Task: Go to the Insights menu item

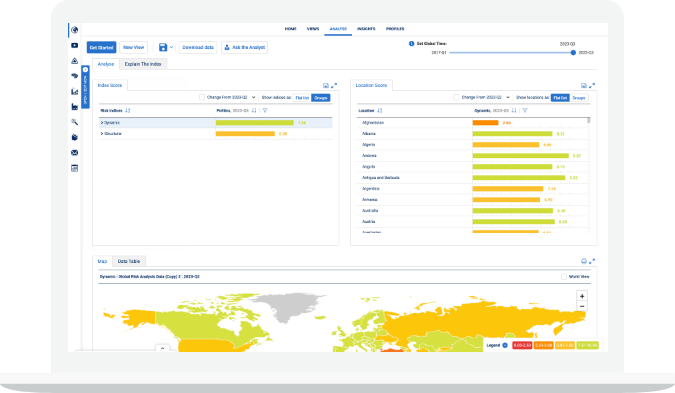Action: pyautogui.click(x=366, y=29)
